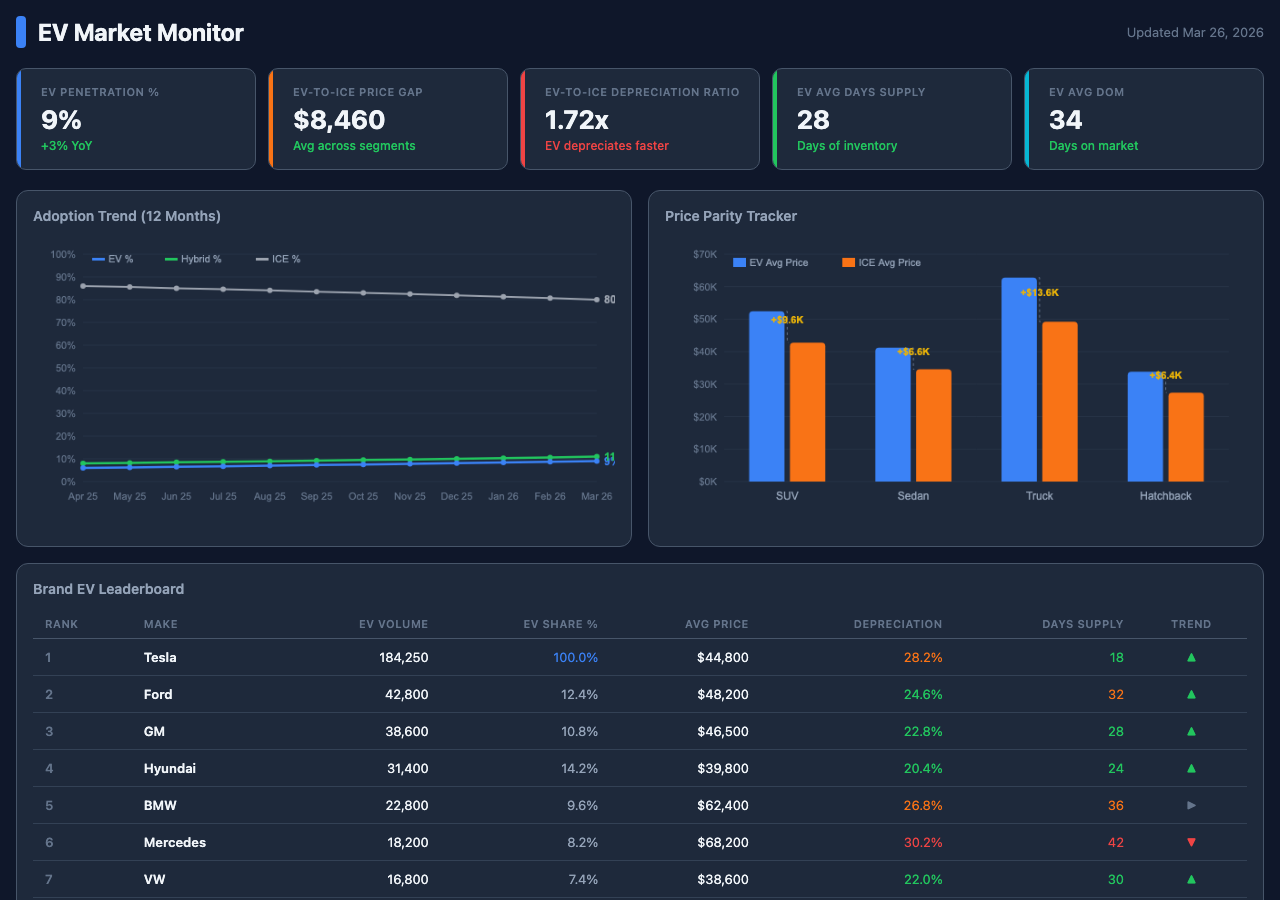This screenshot has height=900, width=1280.
Task: Sort leaderboard by Make column header
Action: pyautogui.click(x=161, y=624)
